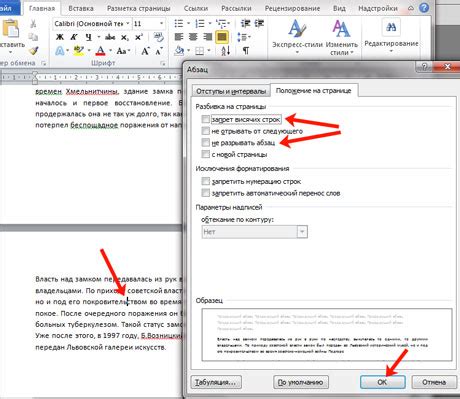This screenshot has width=460, height=399.
Task: Open the Вставка ribbon tab
Action: point(82,8)
